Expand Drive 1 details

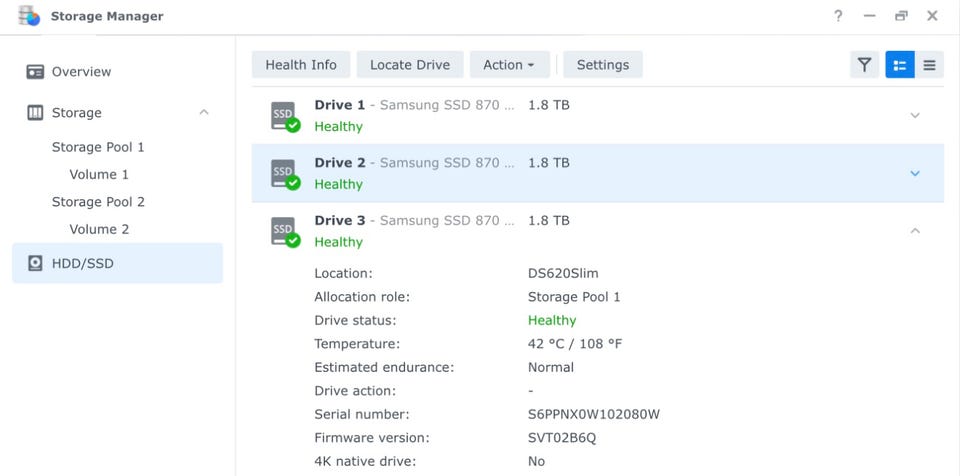(x=915, y=116)
